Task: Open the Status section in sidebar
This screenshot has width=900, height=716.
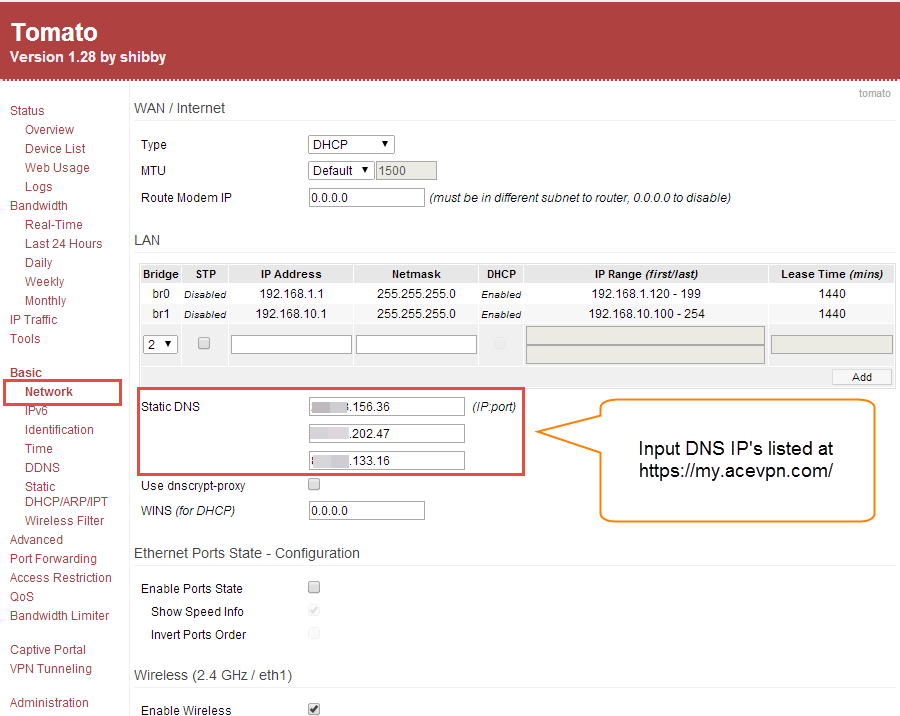Action: [27, 111]
